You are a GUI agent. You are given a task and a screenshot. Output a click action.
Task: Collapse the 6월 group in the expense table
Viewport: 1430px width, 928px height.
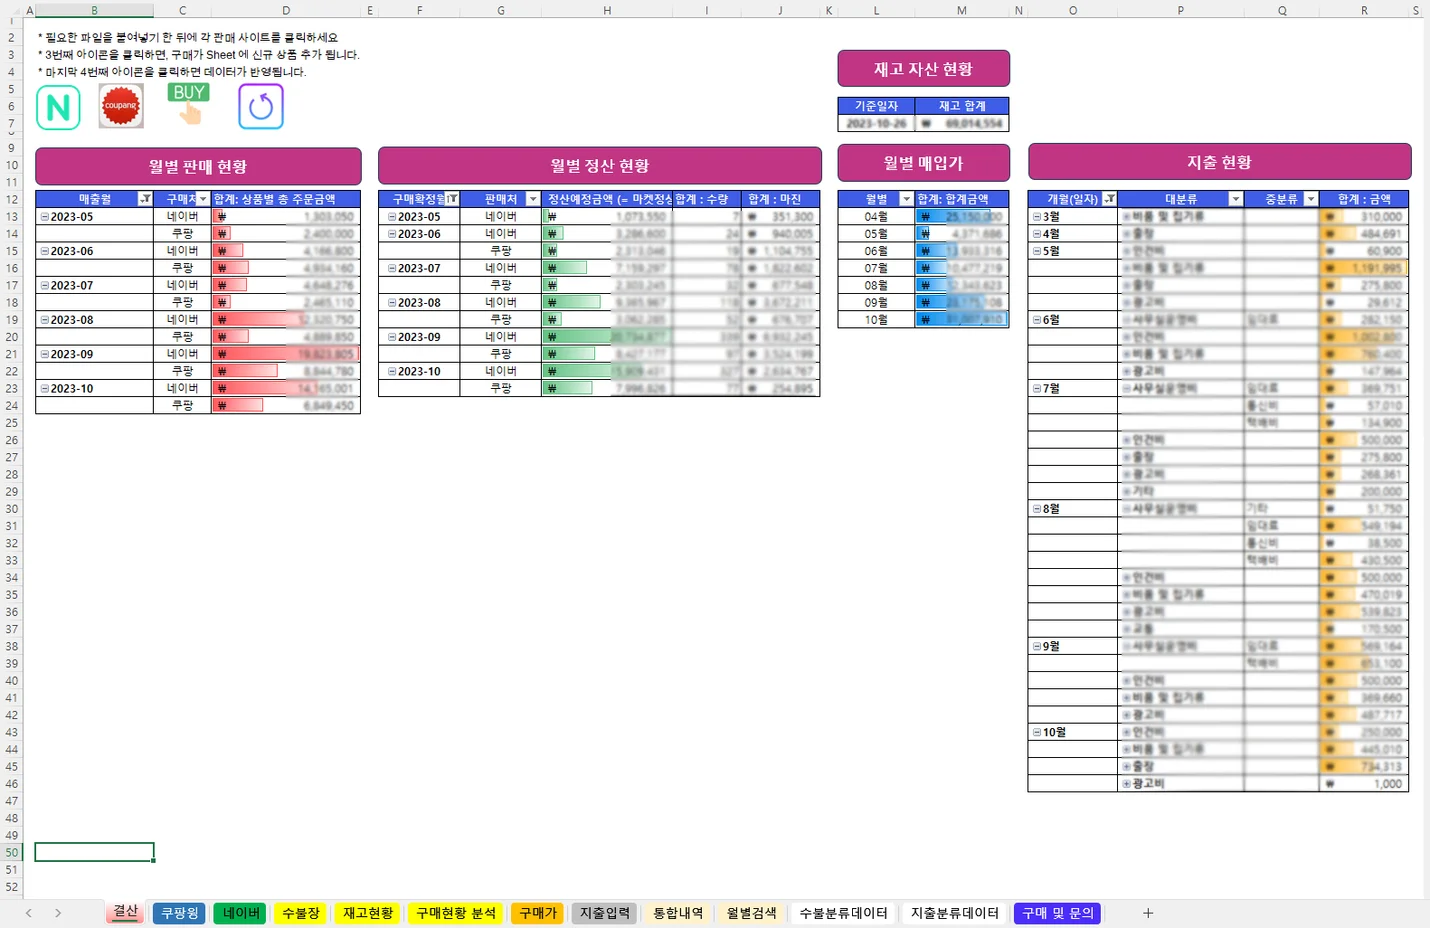click(x=1037, y=320)
